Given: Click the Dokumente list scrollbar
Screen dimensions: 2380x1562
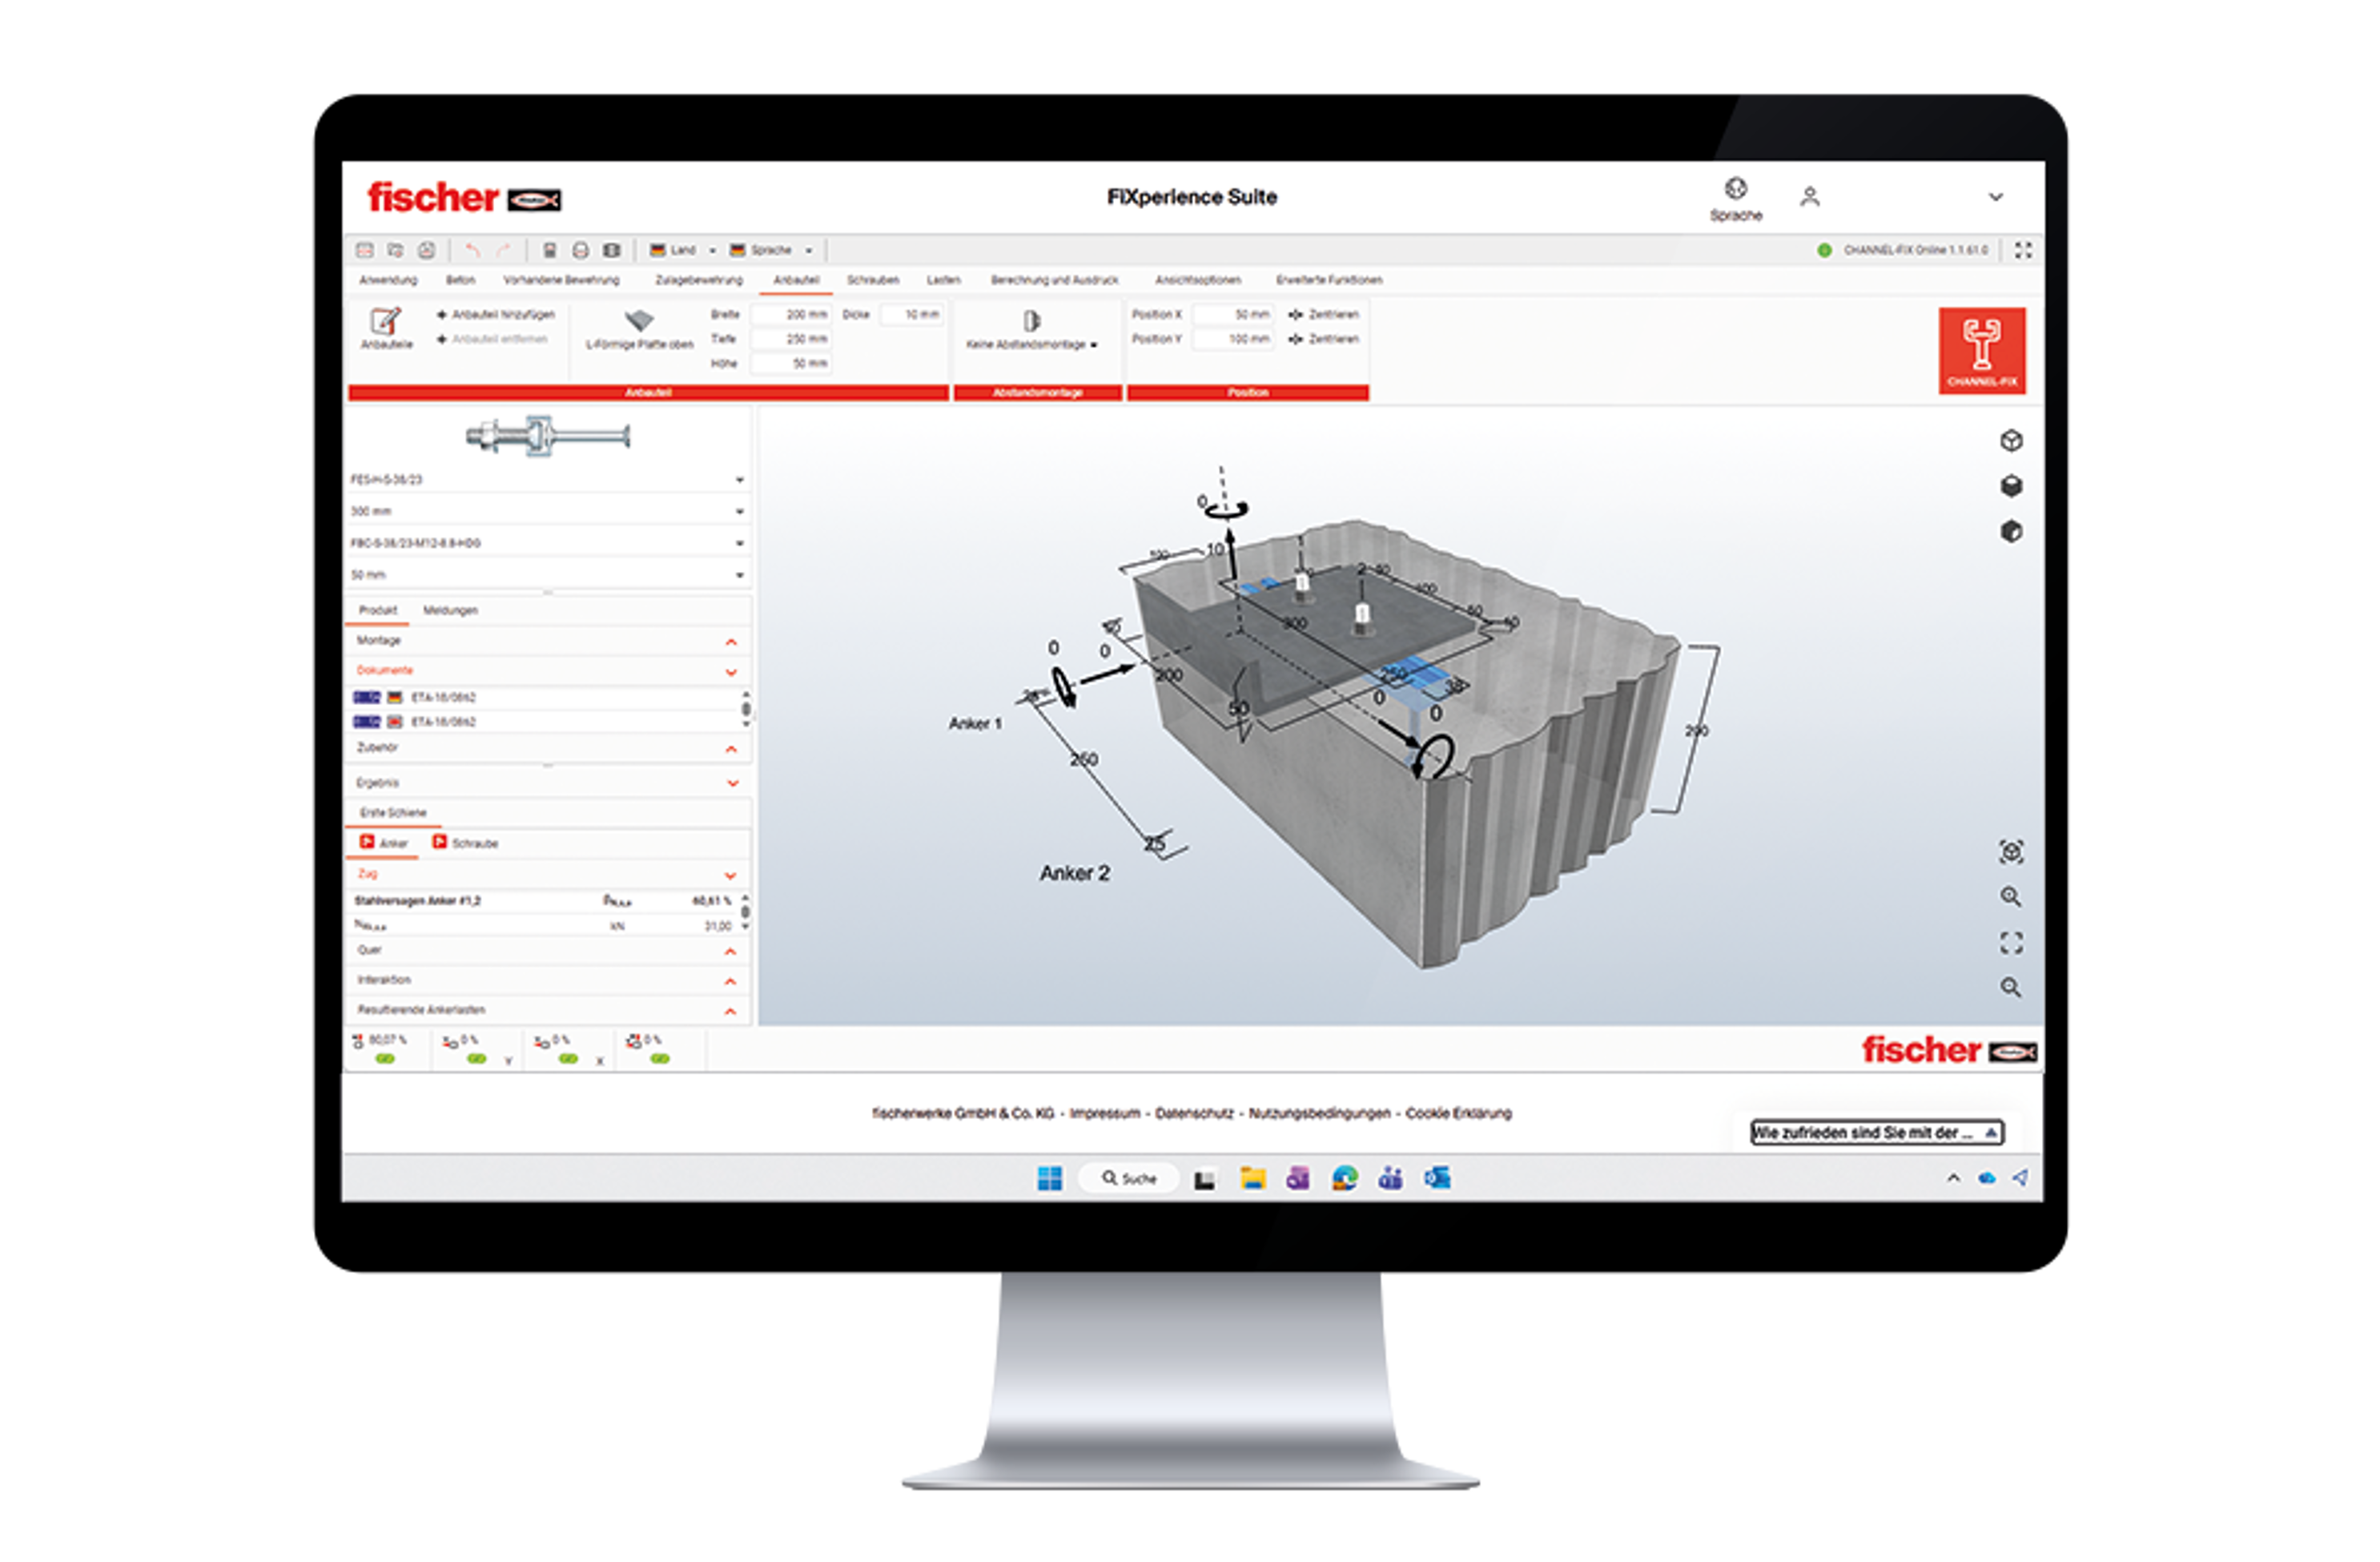Looking at the screenshot, I should pos(745,709).
